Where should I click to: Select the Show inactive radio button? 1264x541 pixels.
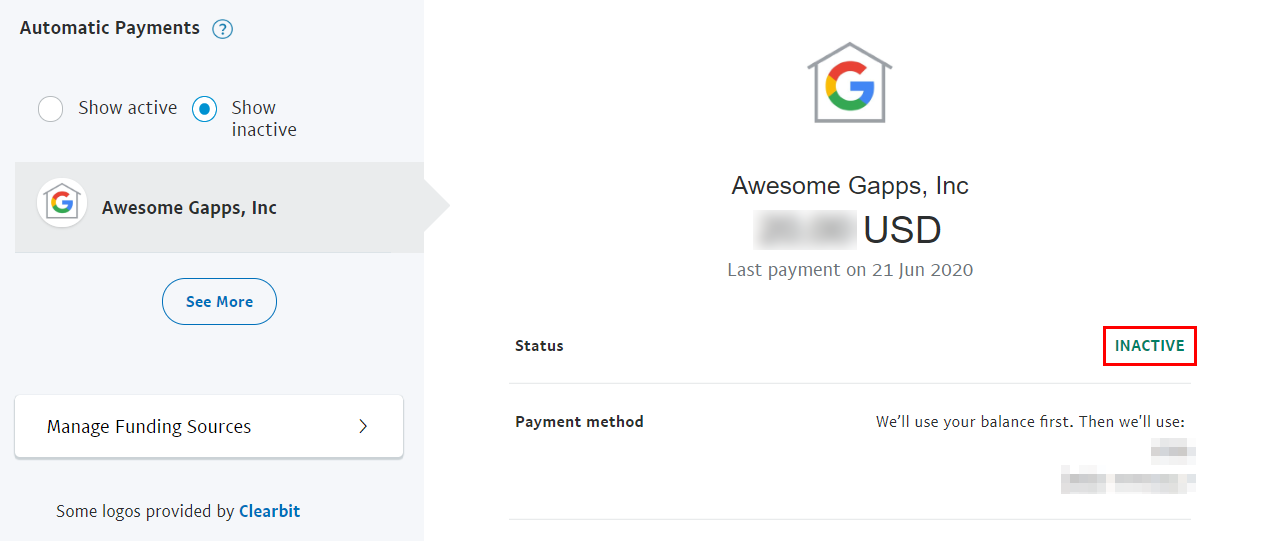coord(205,109)
